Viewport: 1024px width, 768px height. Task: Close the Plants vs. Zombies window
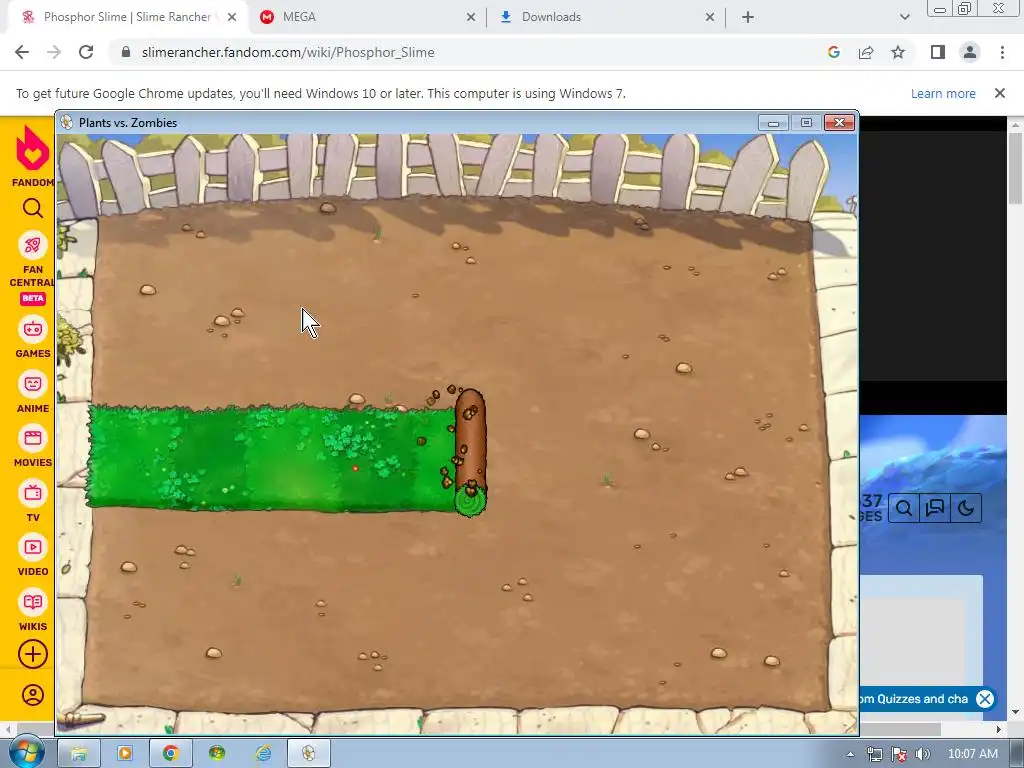[839, 122]
